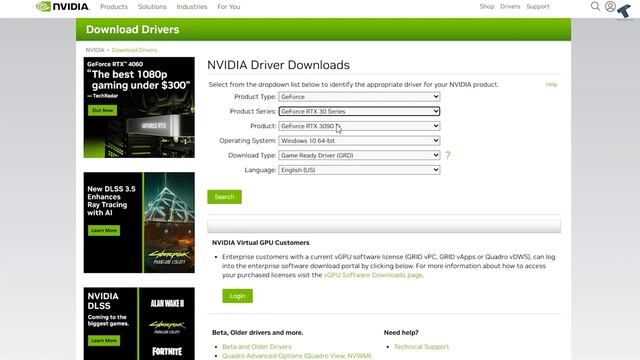Open the For You menu

click(x=229, y=7)
